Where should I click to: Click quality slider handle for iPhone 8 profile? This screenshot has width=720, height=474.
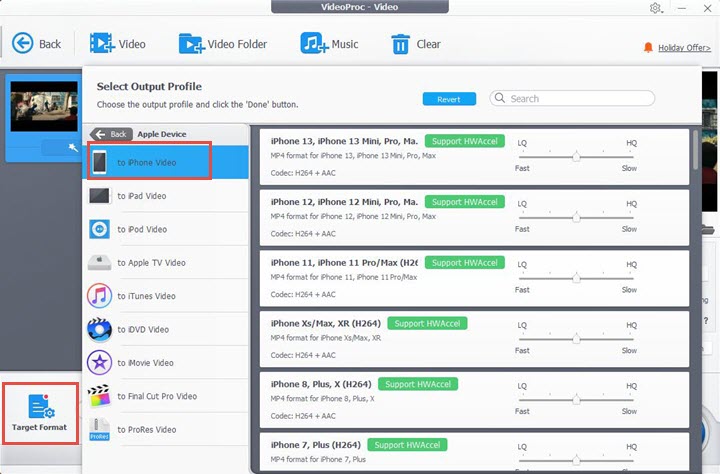tap(576, 400)
